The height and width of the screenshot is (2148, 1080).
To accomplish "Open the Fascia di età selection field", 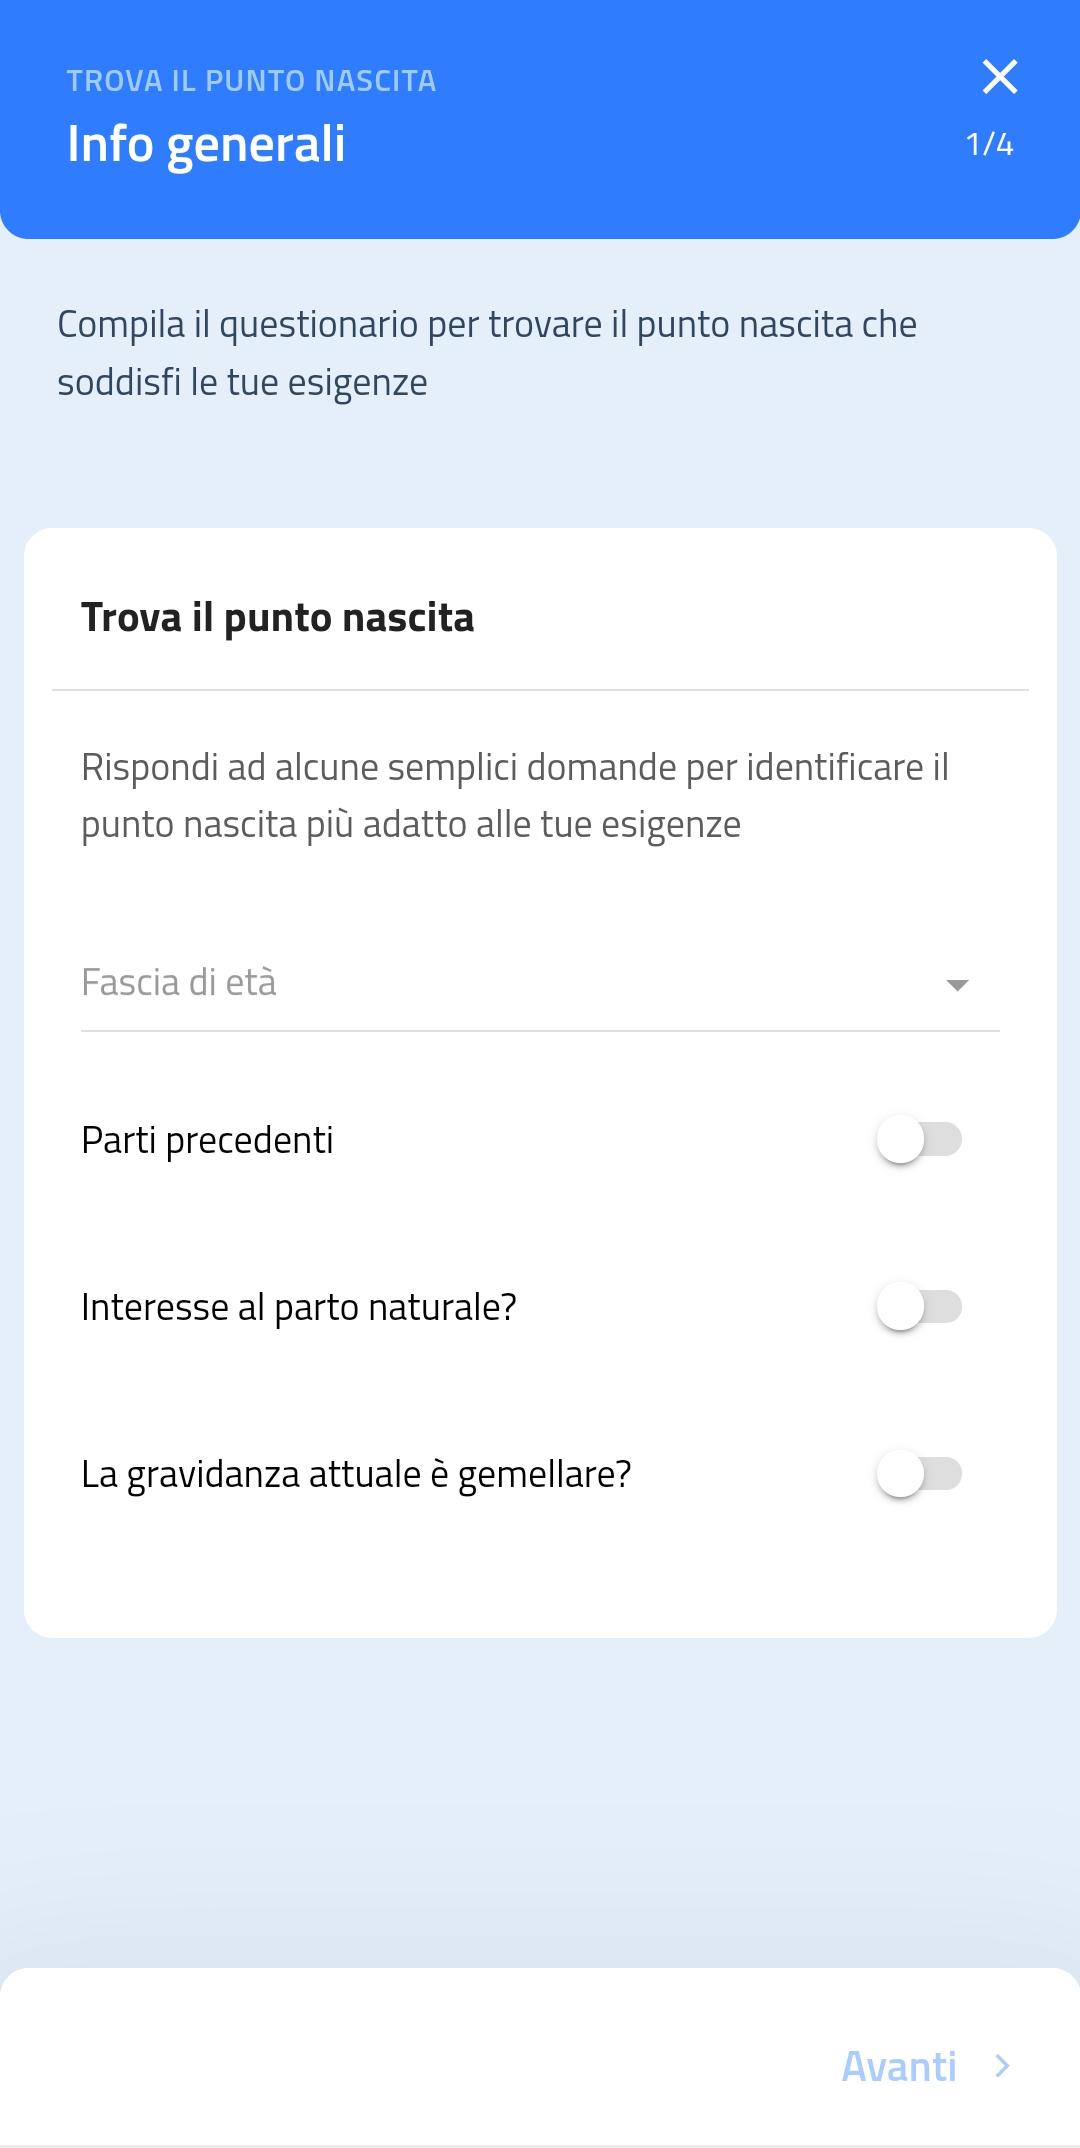I will click(500, 983).
